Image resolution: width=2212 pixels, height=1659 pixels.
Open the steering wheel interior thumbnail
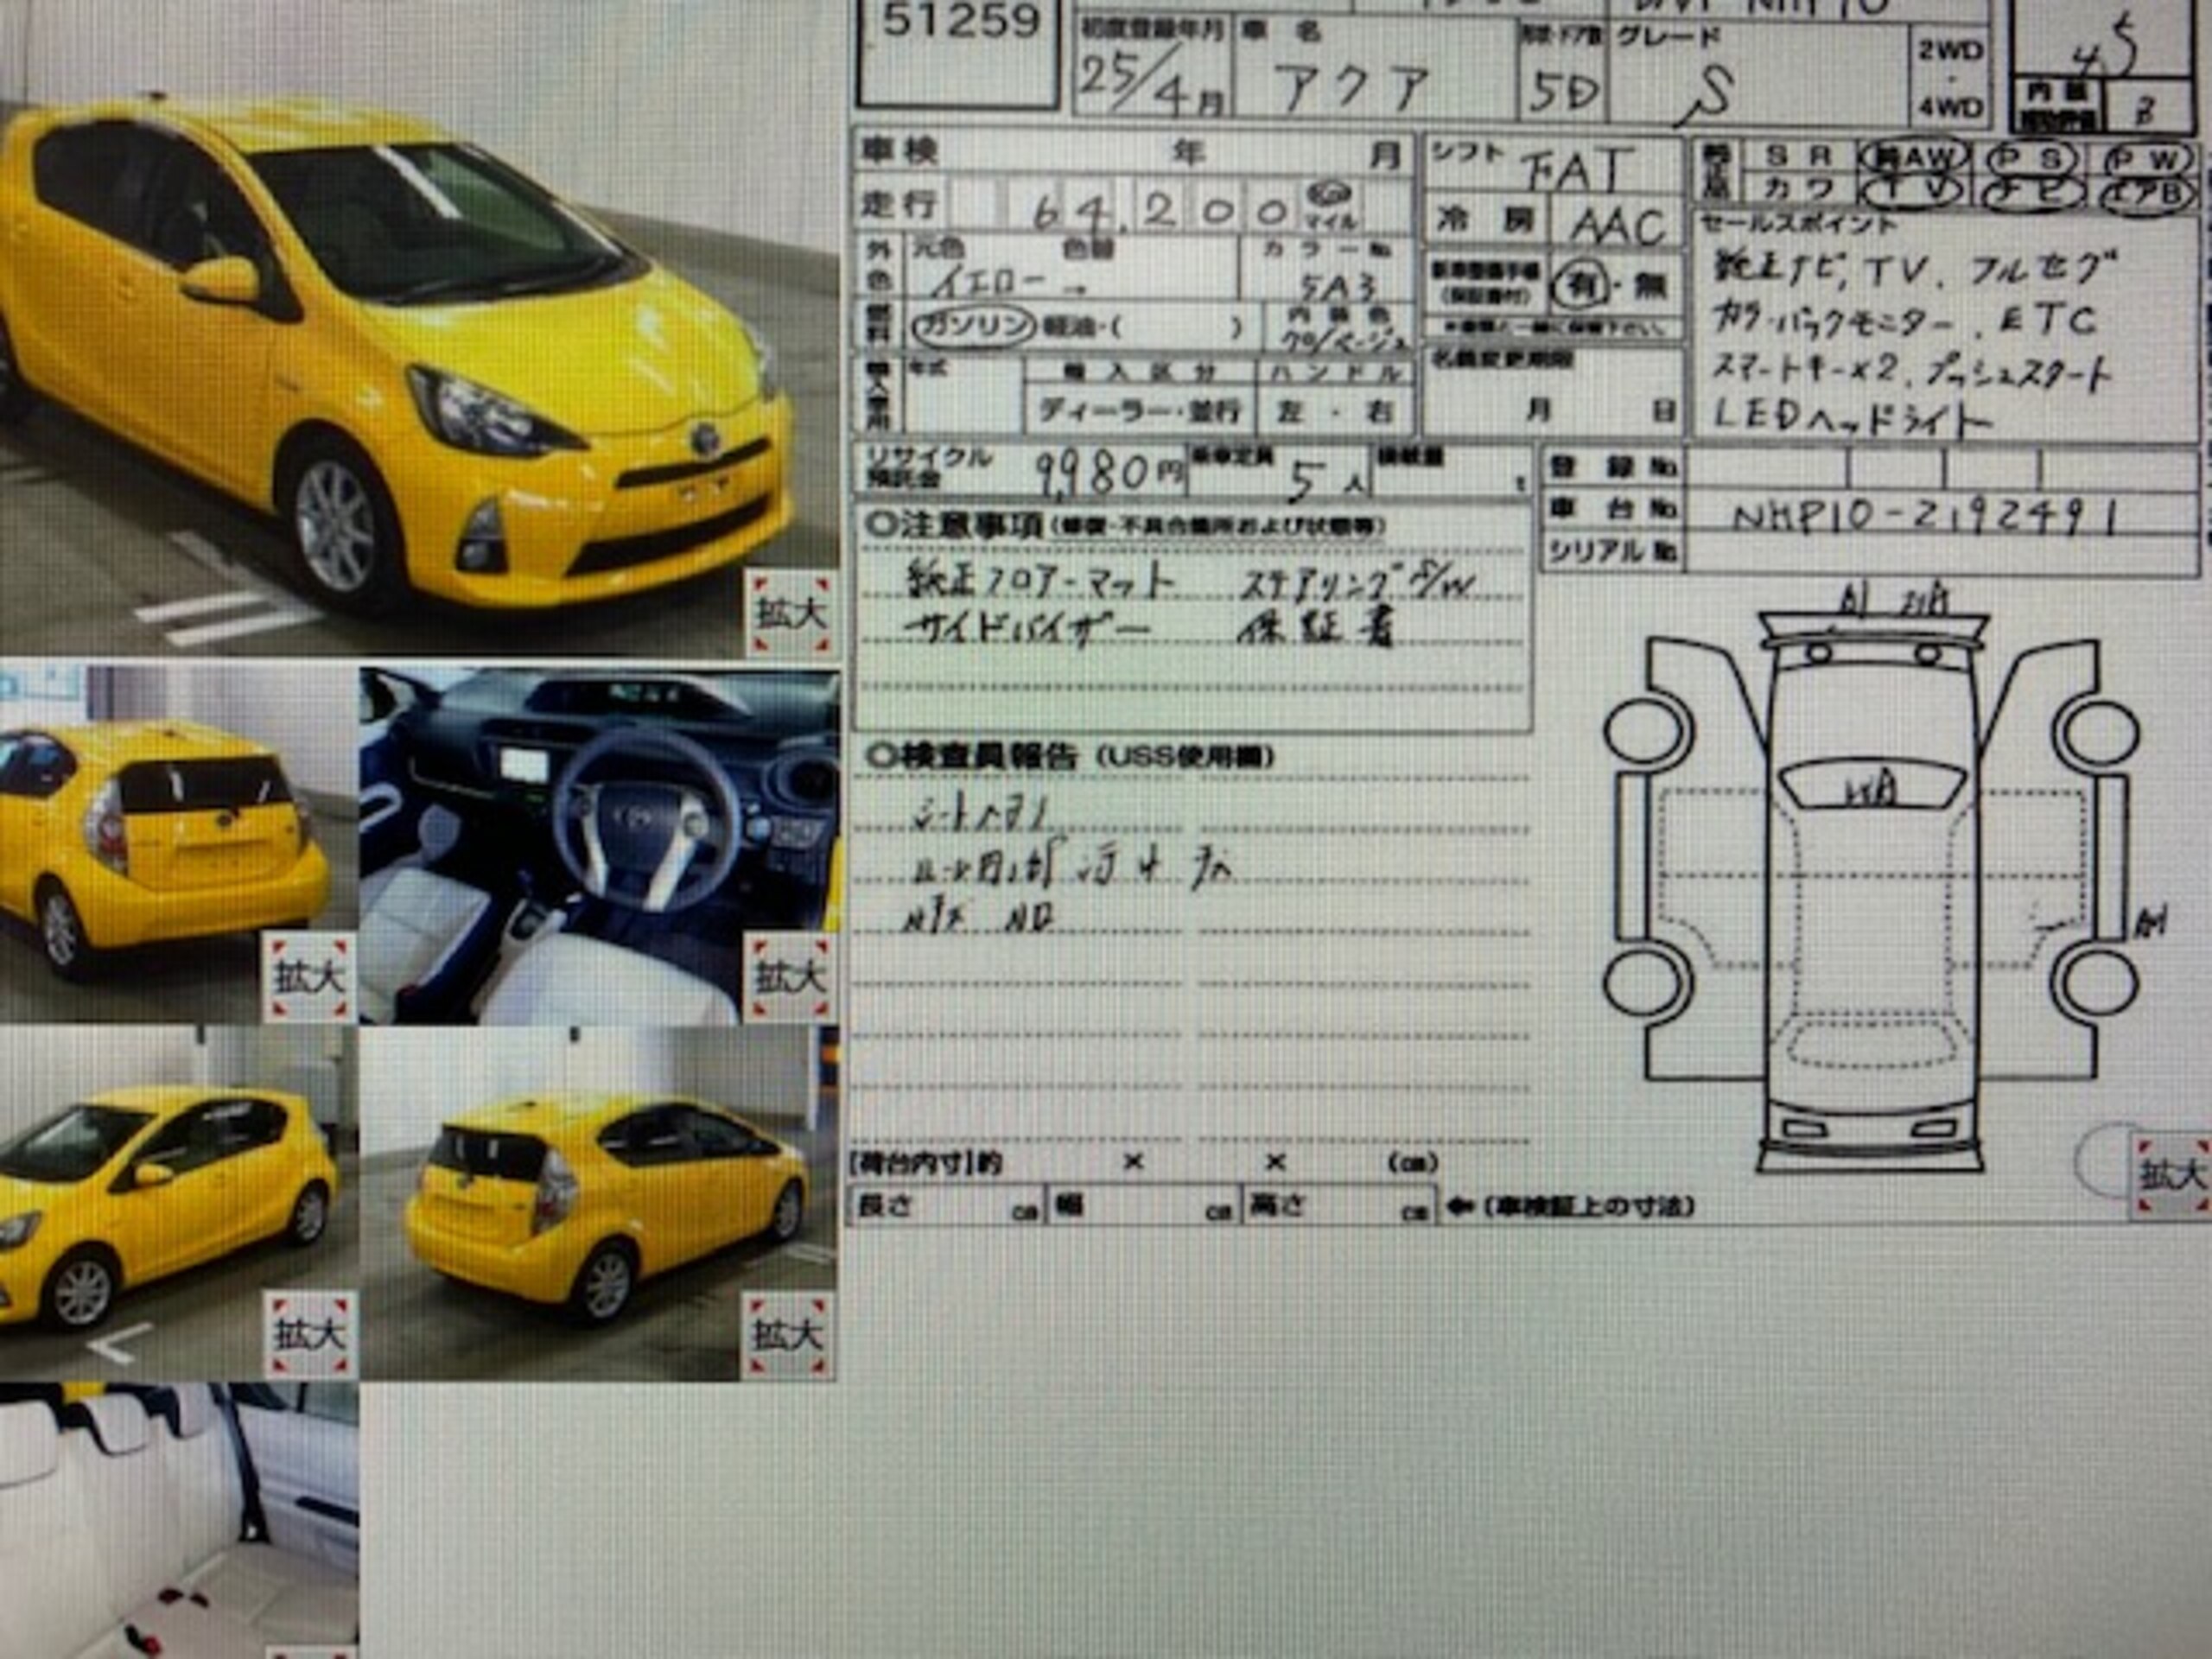[599, 845]
